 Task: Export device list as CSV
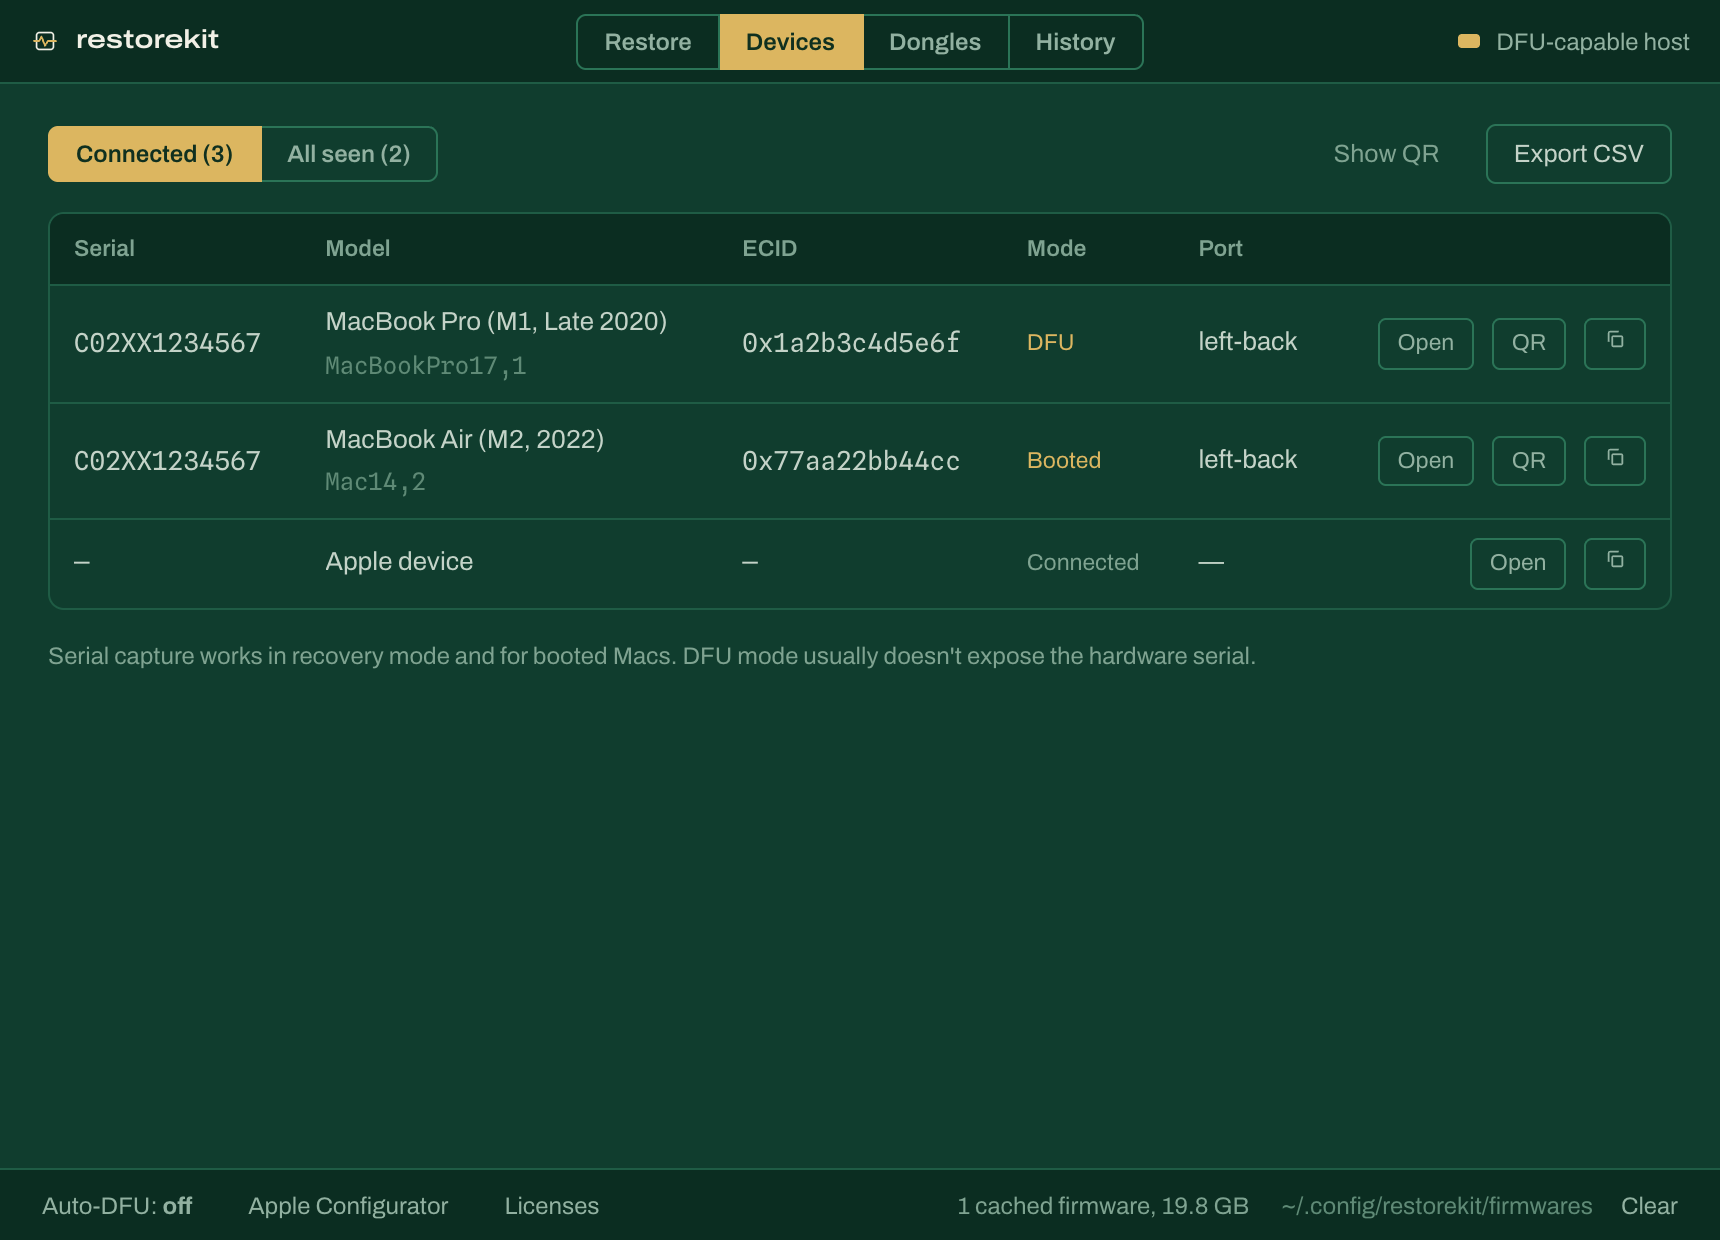(1578, 154)
